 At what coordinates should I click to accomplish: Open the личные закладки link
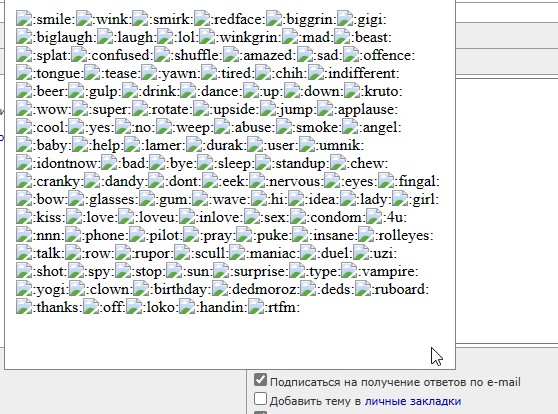click(413, 401)
